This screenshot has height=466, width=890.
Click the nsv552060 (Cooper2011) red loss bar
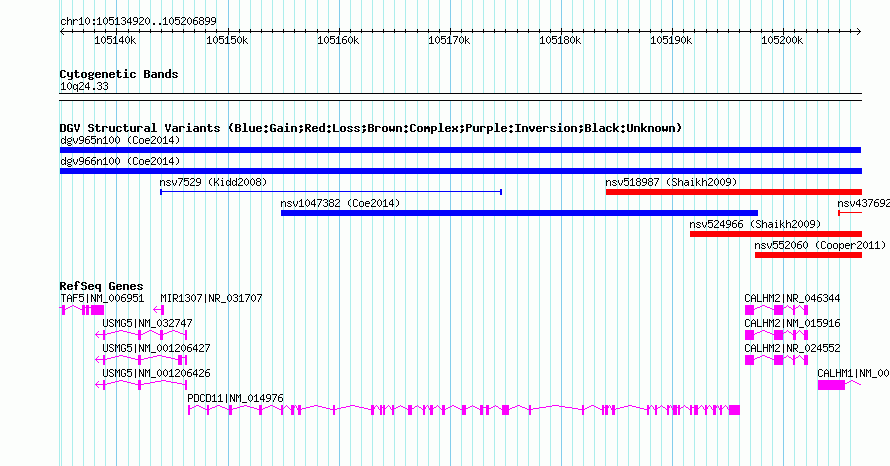(x=808, y=255)
